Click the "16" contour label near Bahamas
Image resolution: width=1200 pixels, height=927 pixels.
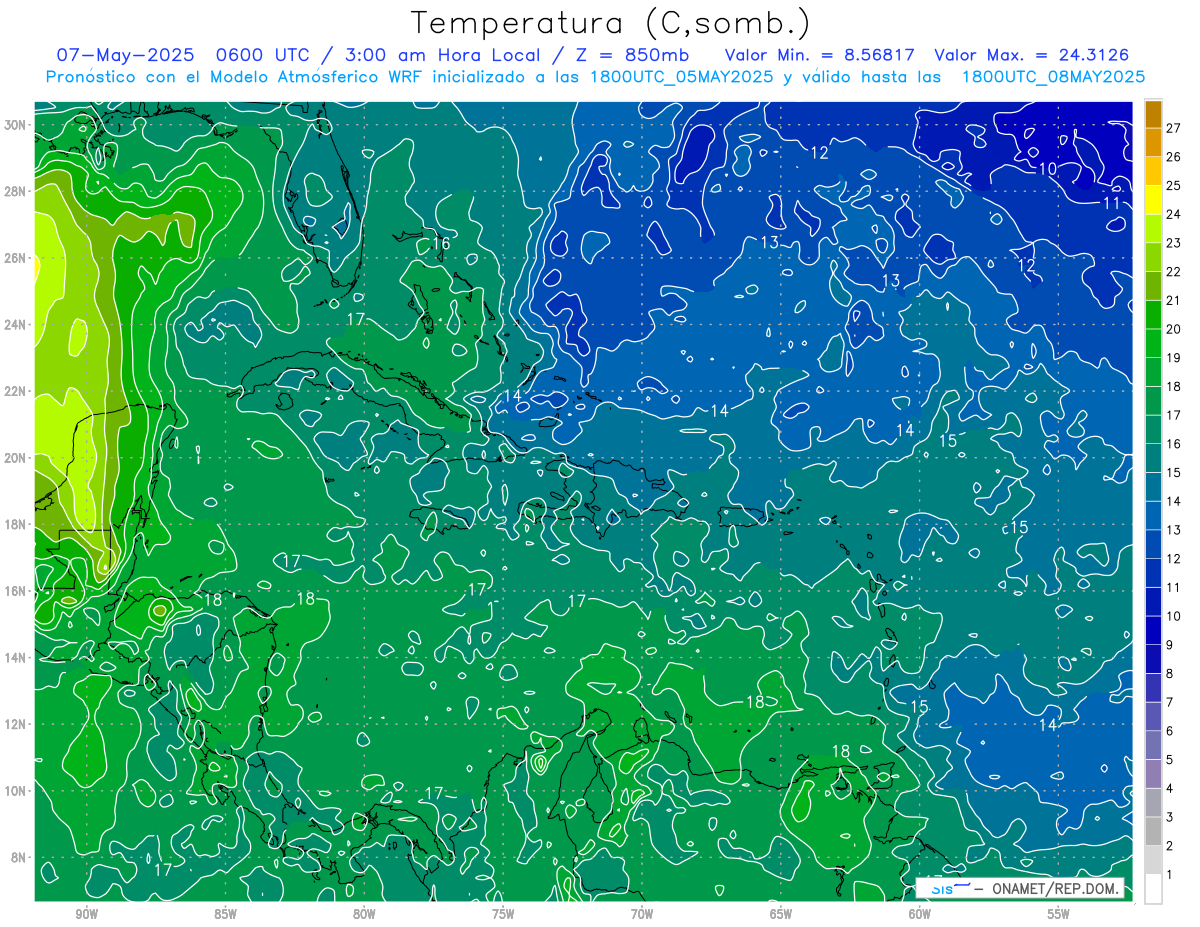click(441, 244)
